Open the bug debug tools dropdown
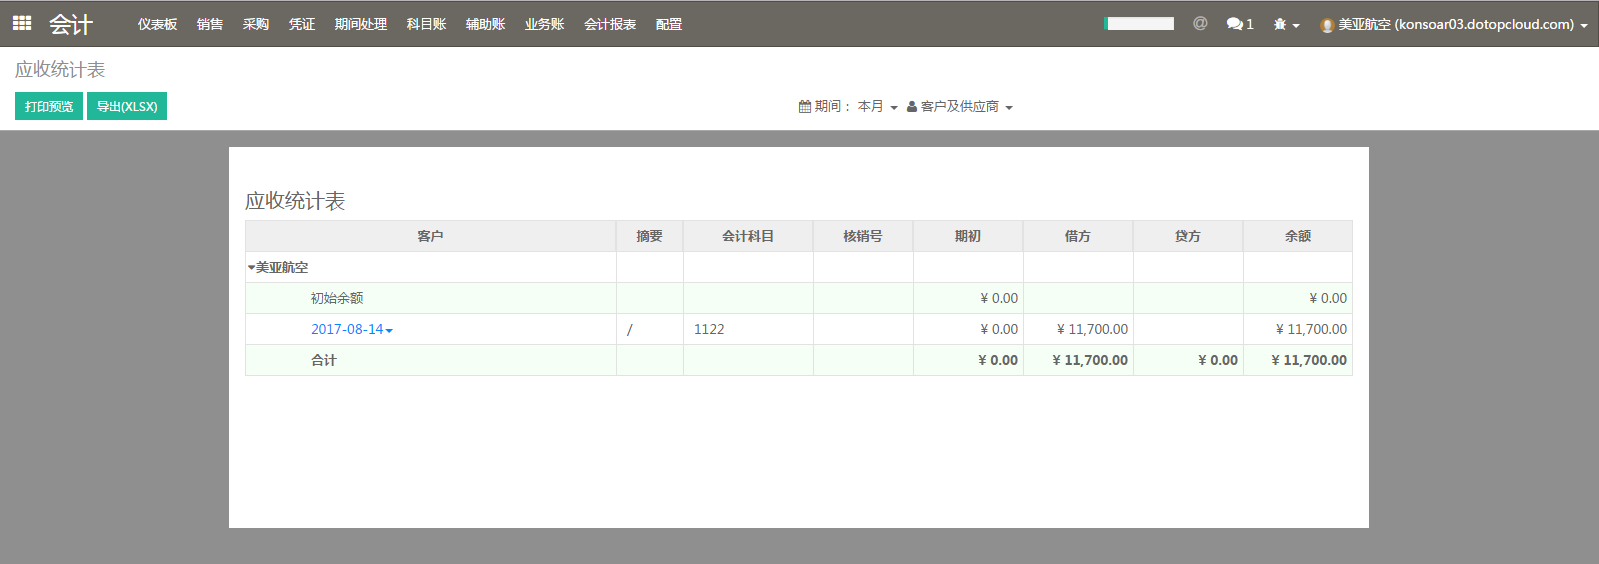 coord(1286,24)
